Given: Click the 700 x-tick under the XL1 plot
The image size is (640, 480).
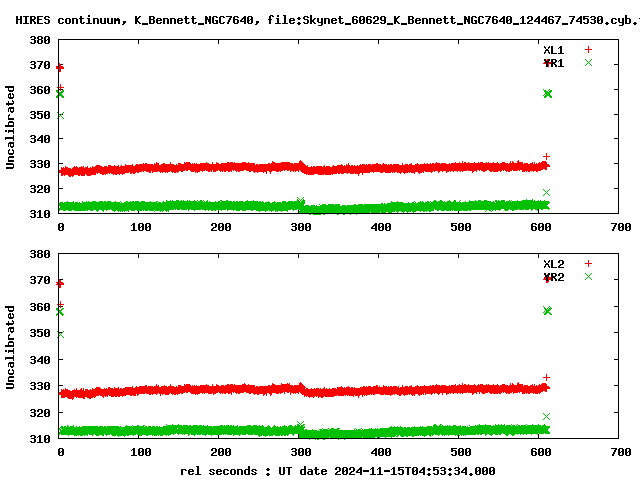Looking at the screenshot, I should pyautogui.click(x=621, y=227).
